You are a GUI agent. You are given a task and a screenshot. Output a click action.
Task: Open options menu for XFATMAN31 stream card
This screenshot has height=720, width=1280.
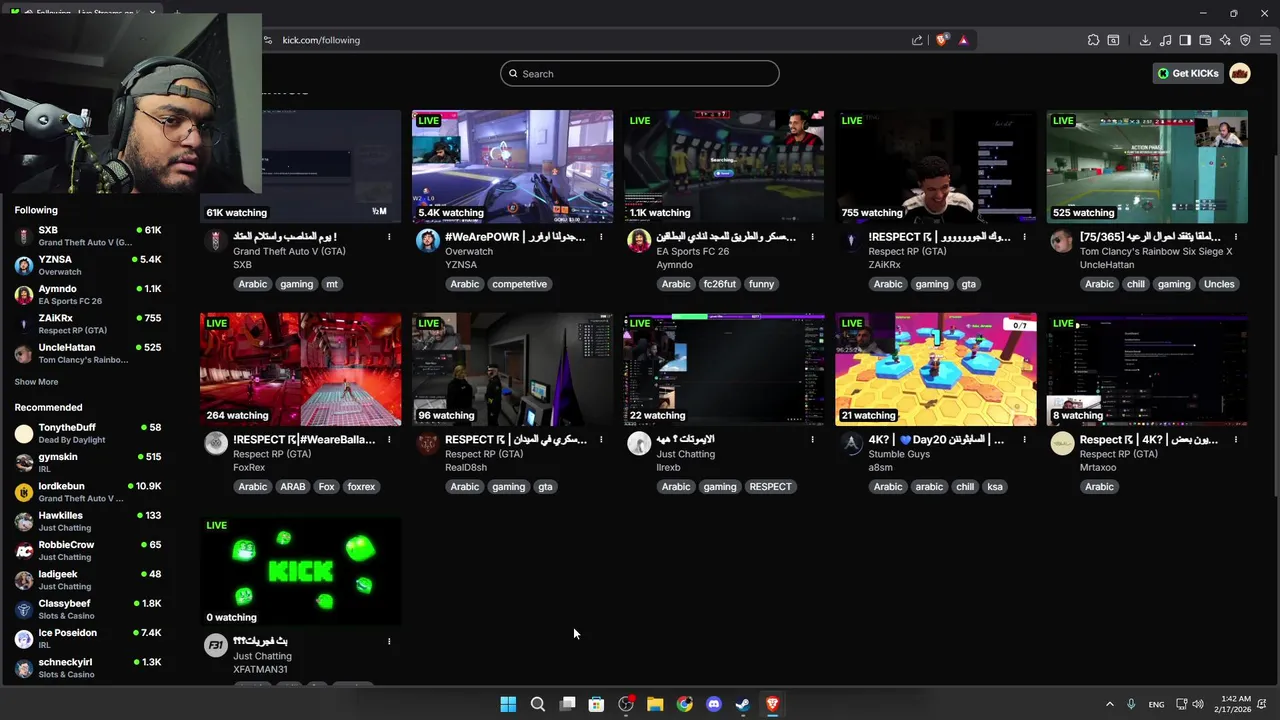point(389,641)
